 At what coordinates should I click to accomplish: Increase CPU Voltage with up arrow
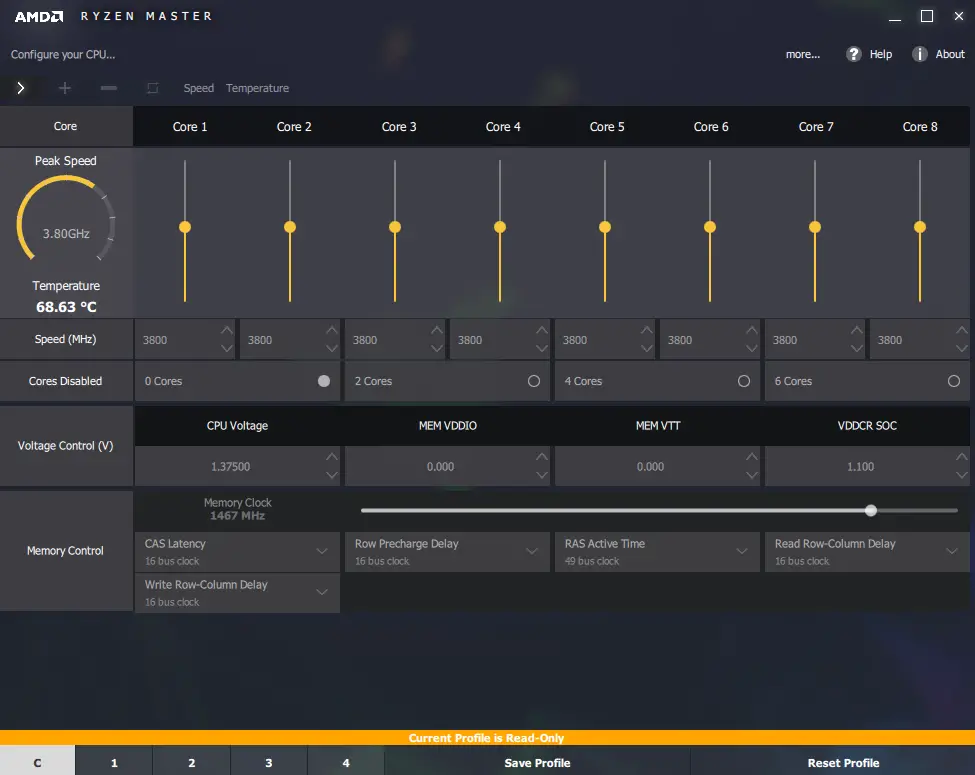(332, 457)
